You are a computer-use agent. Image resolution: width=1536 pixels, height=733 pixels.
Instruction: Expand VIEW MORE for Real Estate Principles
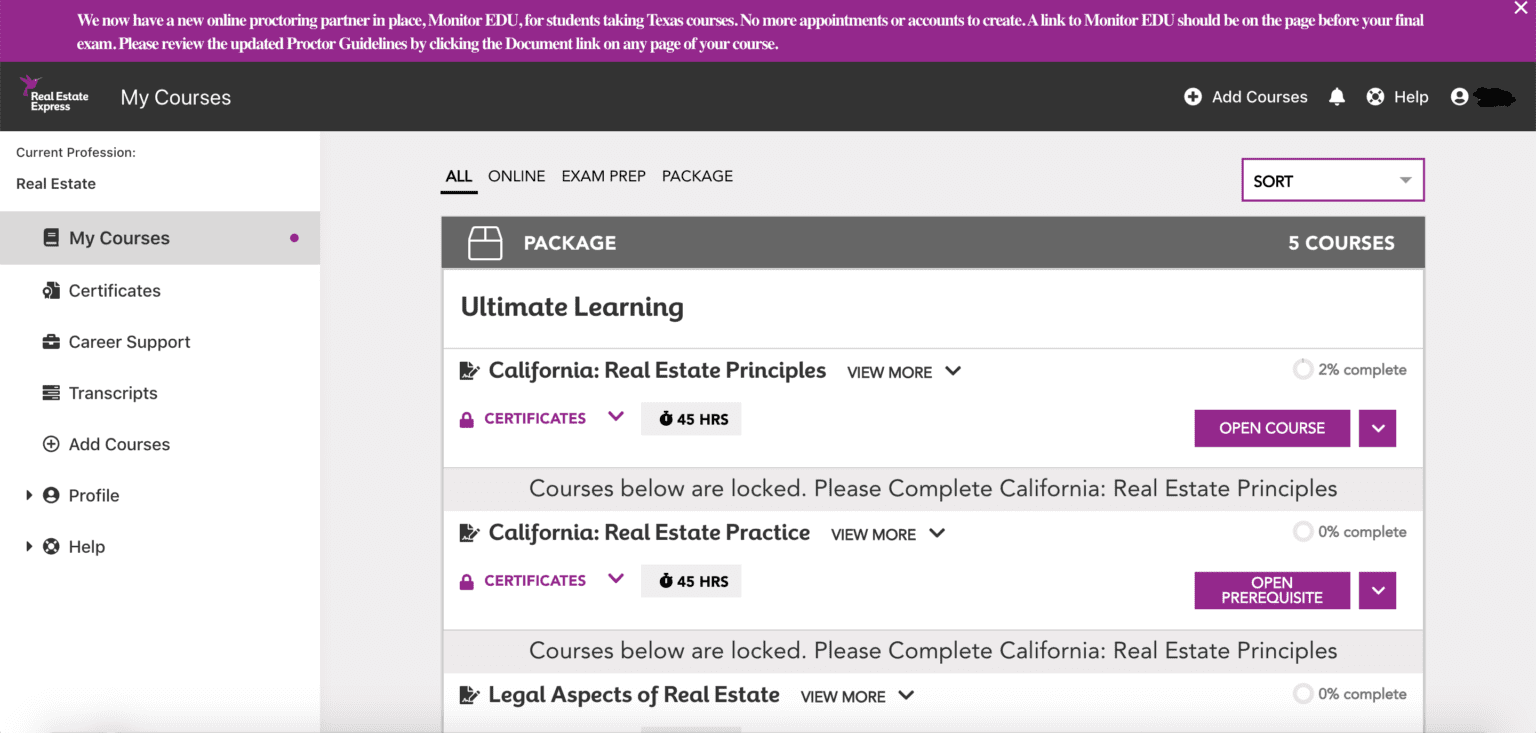point(904,372)
